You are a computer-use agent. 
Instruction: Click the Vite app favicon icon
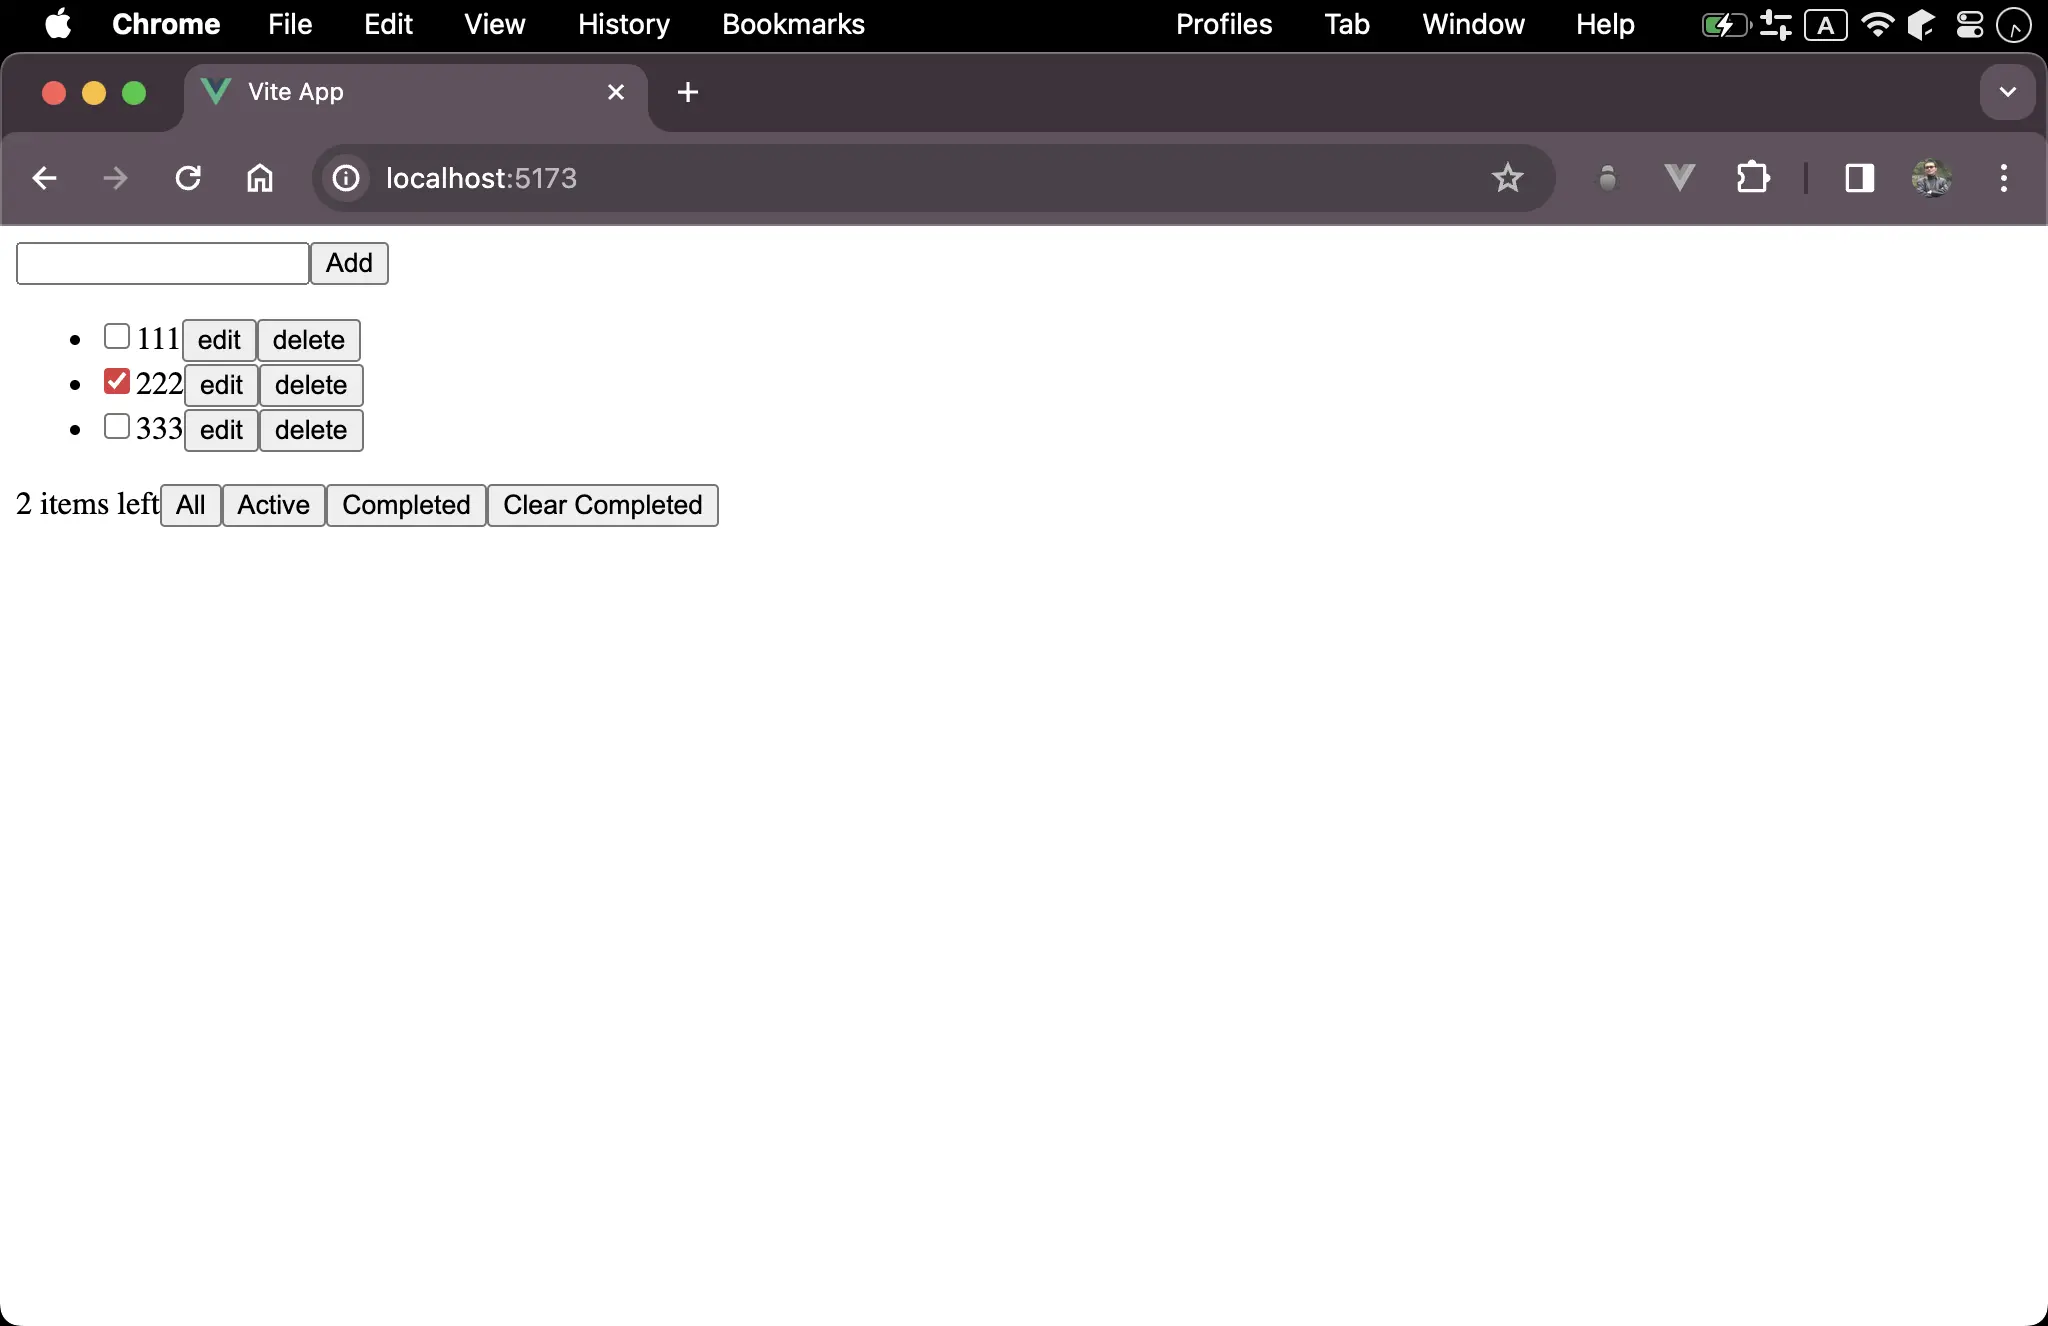(x=215, y=91)
